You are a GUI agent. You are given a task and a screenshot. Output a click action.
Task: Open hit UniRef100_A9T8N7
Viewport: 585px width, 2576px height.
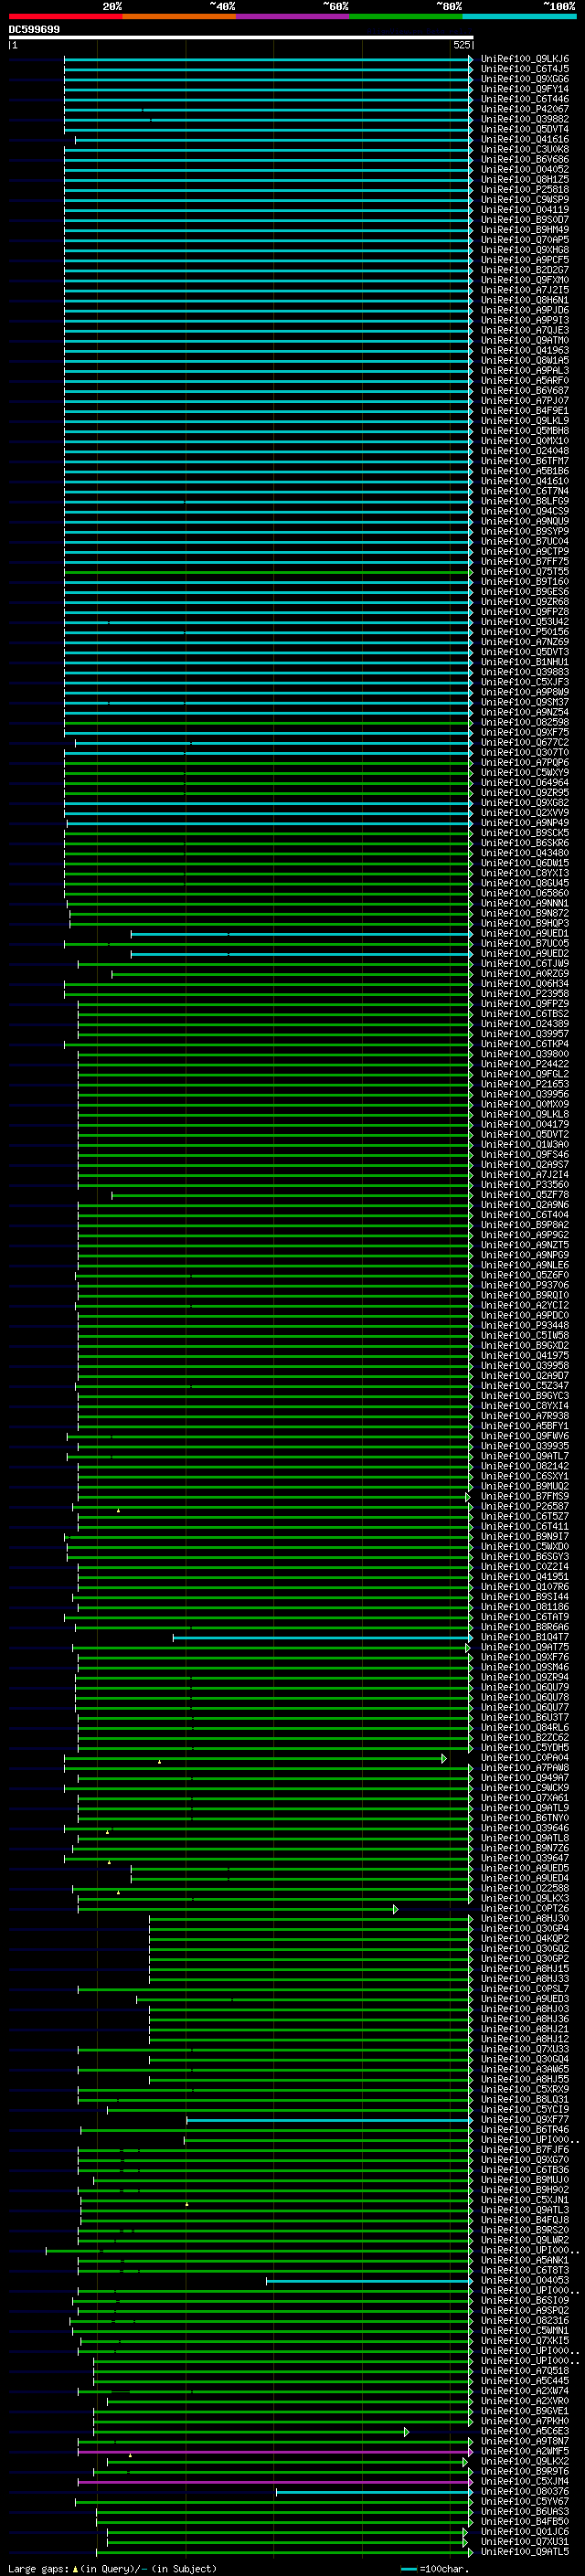[x=524, y=2441]
